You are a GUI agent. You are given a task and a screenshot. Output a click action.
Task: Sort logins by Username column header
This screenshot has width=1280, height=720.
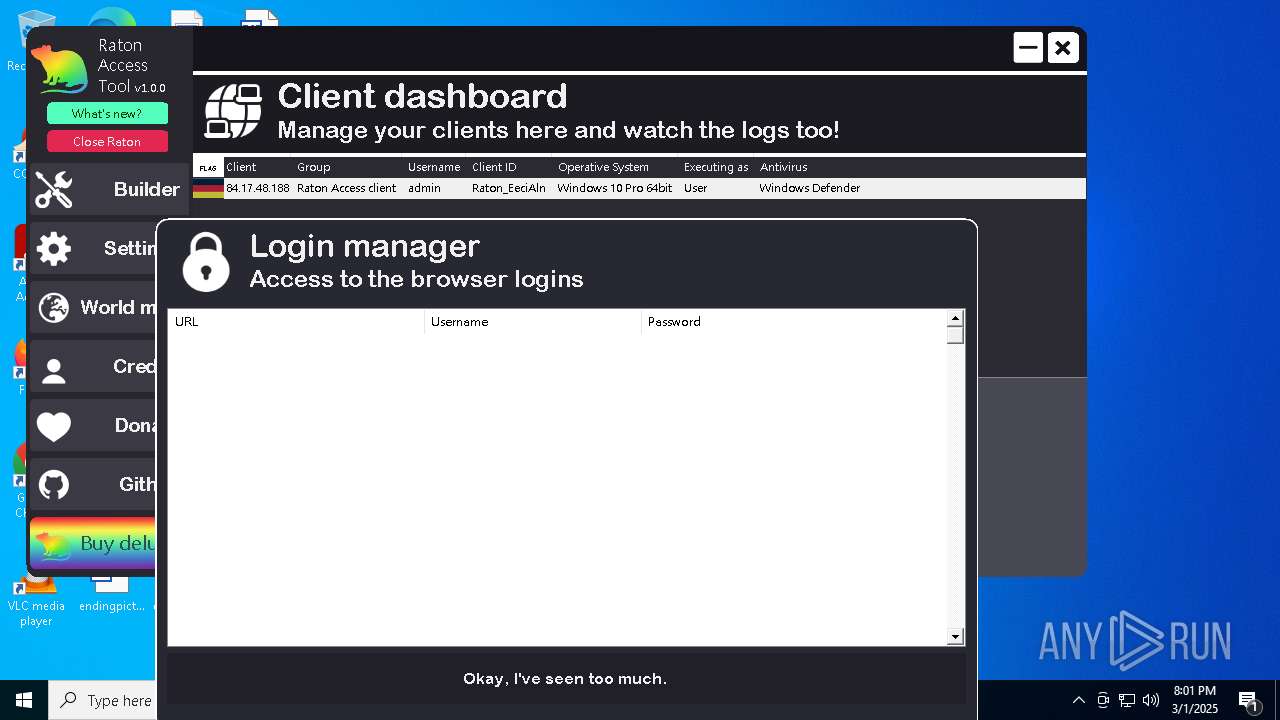point(533,322)
